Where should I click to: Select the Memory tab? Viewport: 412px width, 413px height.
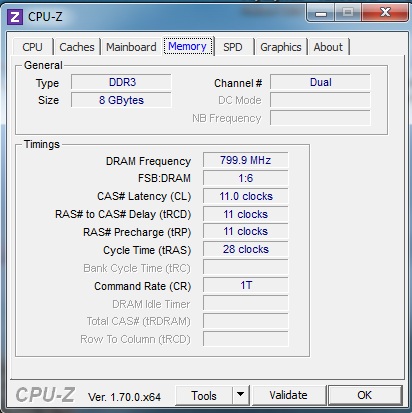pyautogui.click(x=187, y=46)
